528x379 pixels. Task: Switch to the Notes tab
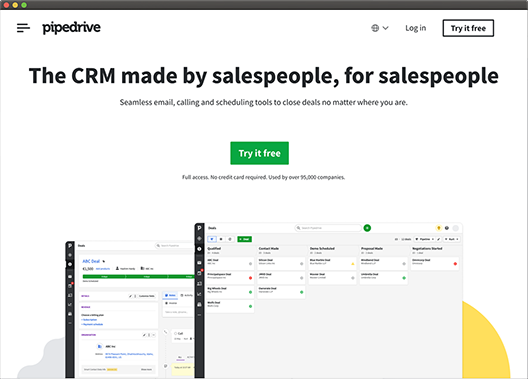click(170, 295)
